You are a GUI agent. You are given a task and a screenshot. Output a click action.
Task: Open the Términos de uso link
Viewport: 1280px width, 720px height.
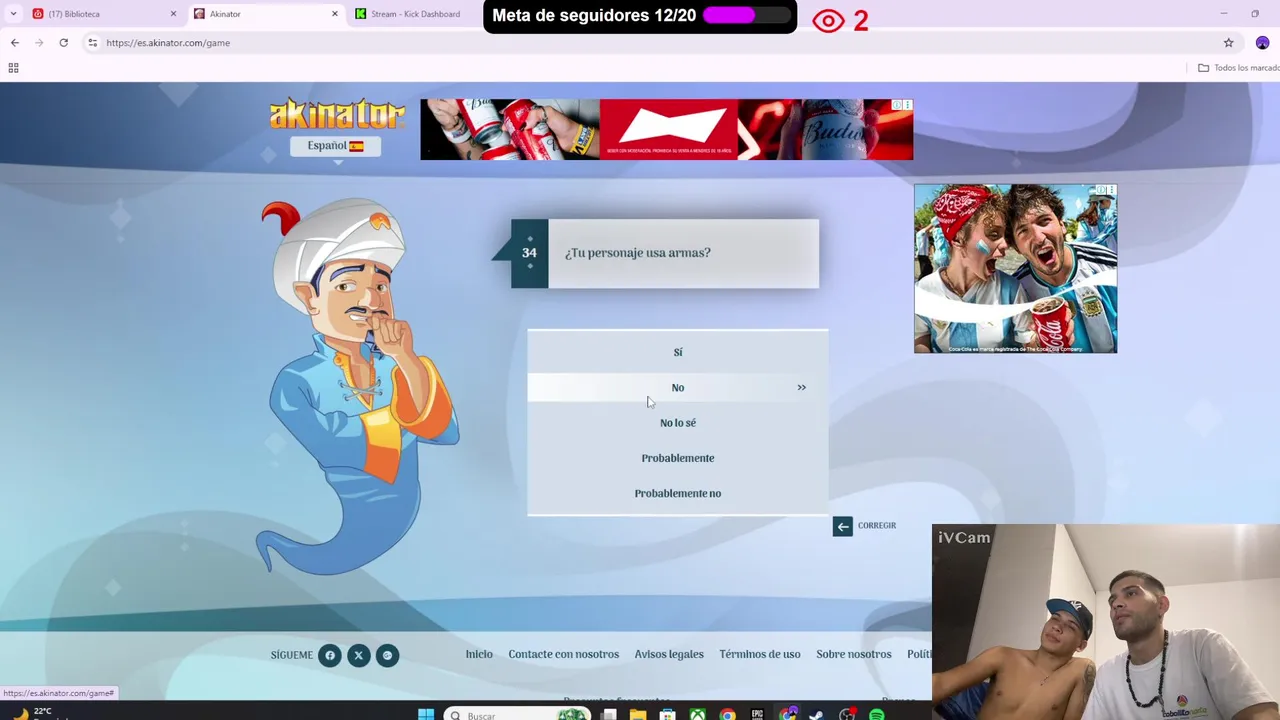[759, 654]
